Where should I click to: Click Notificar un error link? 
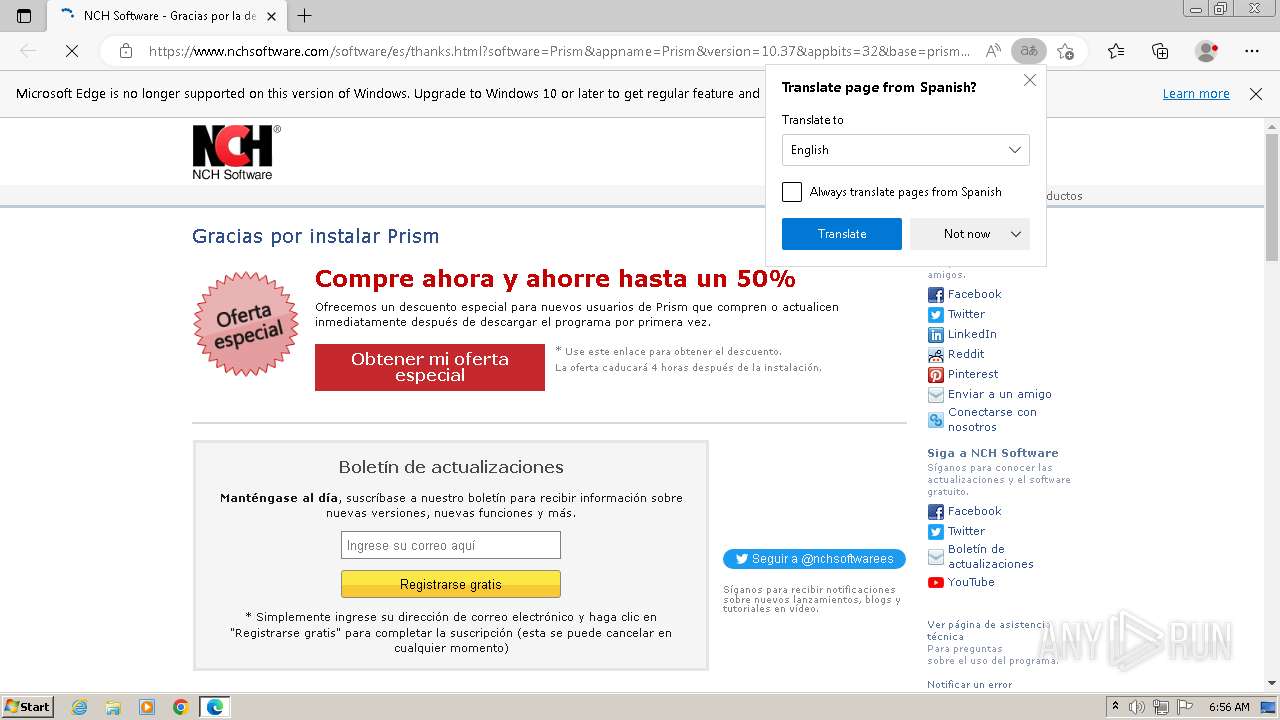pyautogui.click(x=970, y=685)
